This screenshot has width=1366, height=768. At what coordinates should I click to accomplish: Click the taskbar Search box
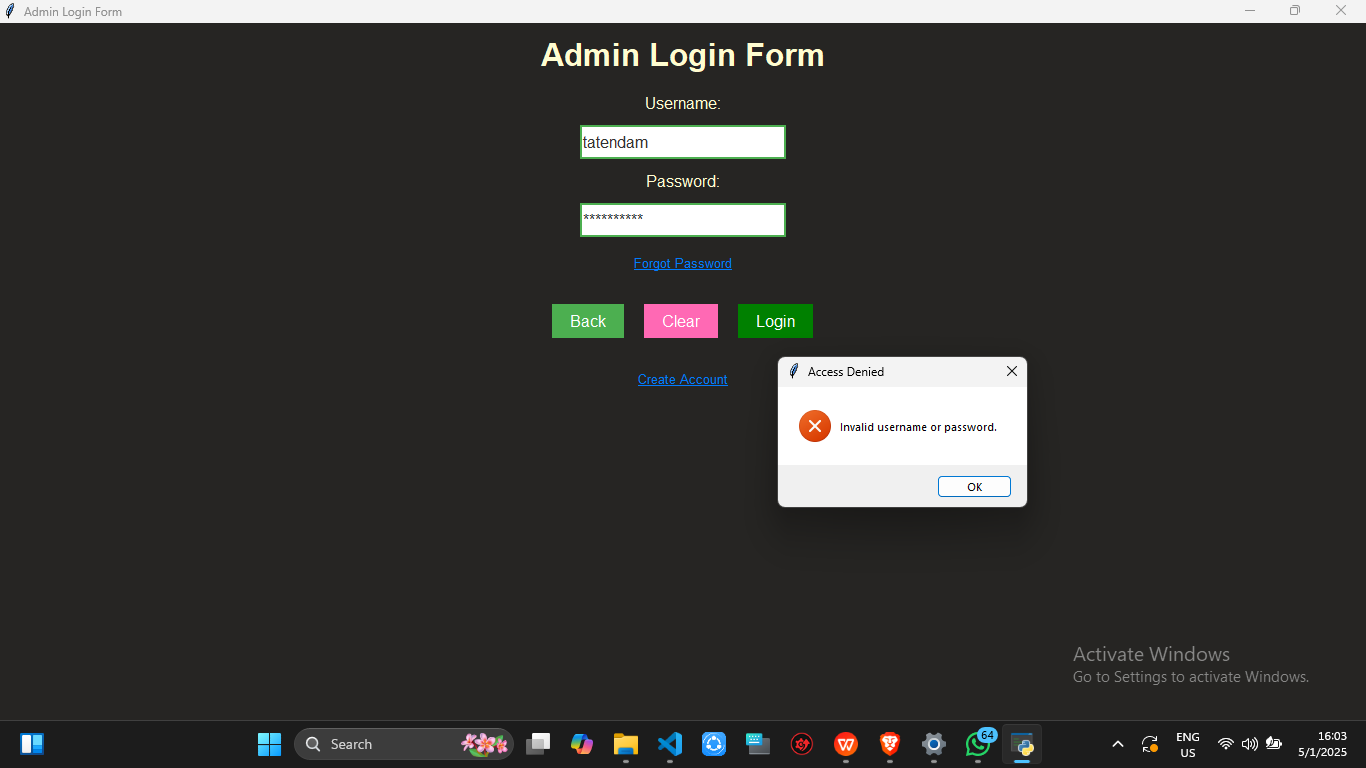click(x=404, y=744)
